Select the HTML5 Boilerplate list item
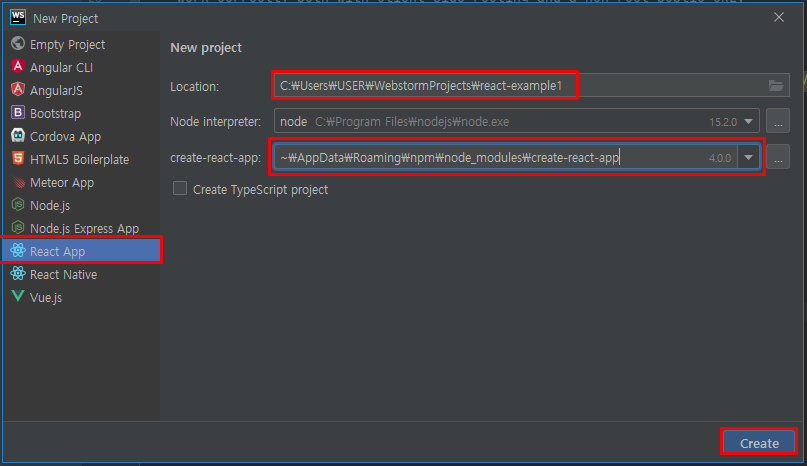 coord(79,160)
